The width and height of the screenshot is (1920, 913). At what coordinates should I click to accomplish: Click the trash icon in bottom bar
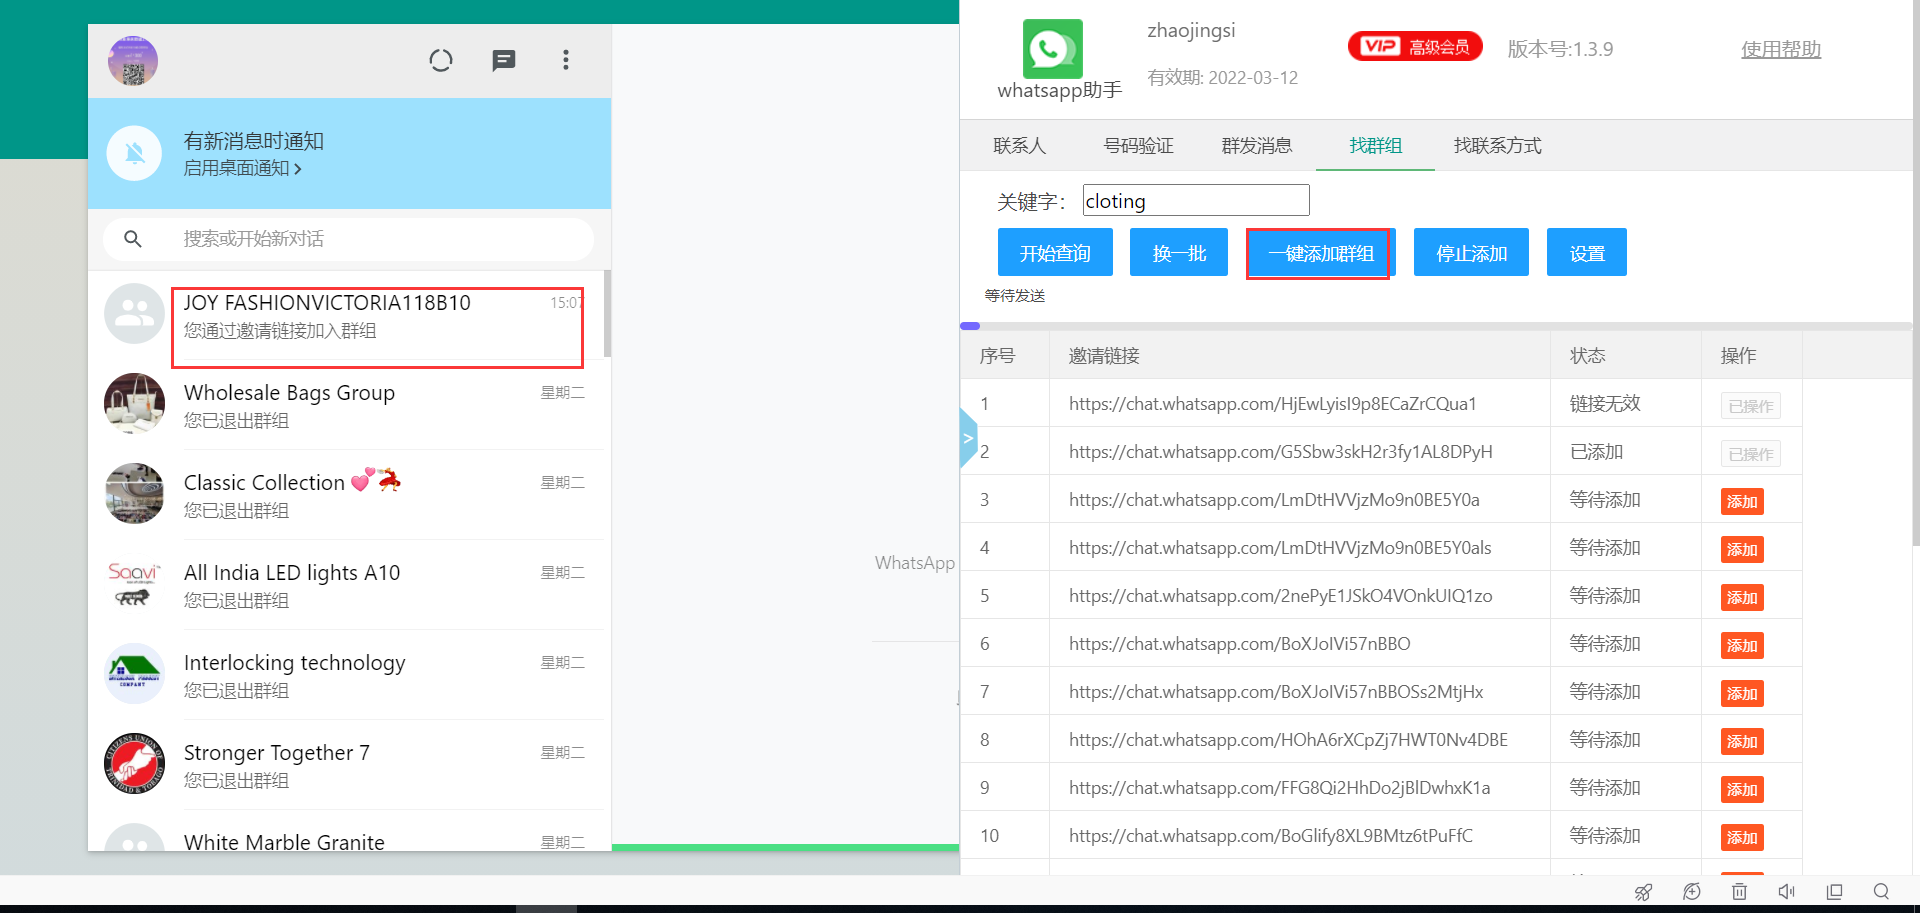1739,891
